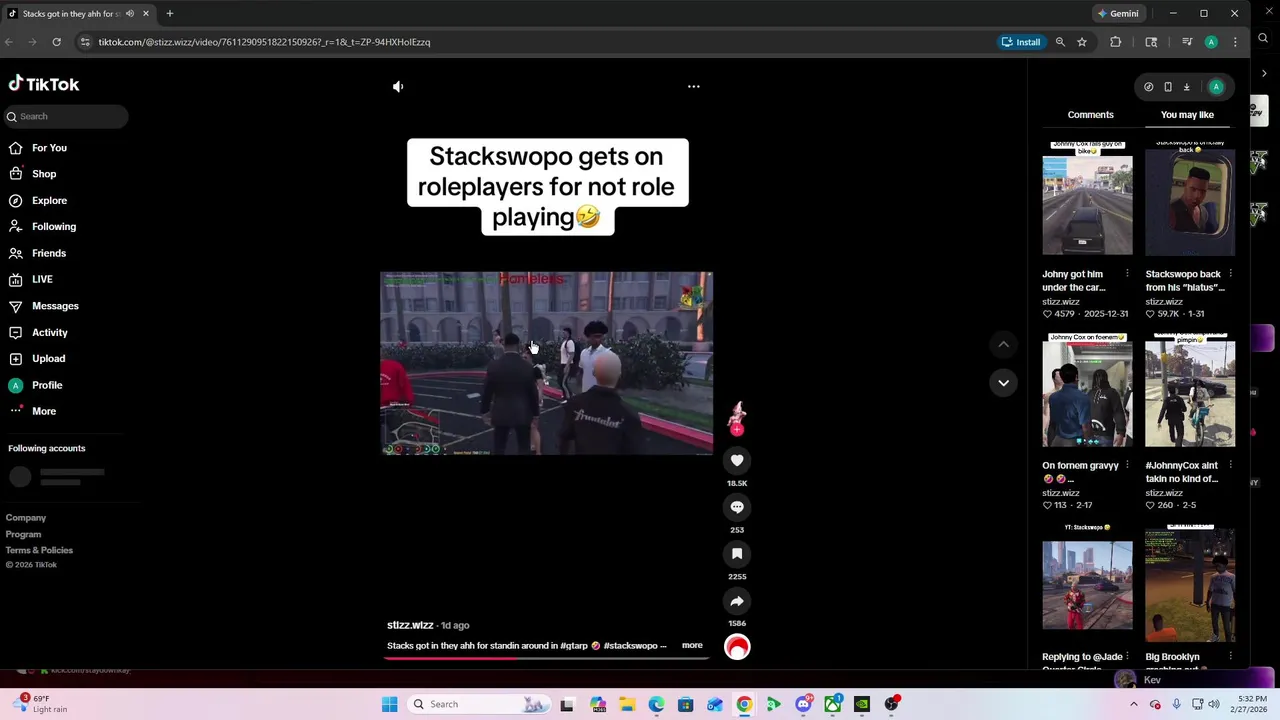Image resolution: width=1280 pixels, height=720 pixels.
Task: Open the Chrome three-dot menu
Action: pyautogui.click(x=1235, y=42)
